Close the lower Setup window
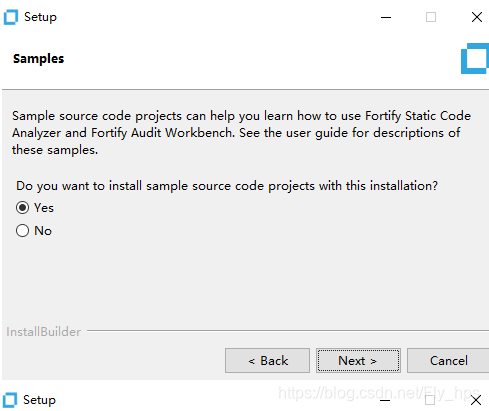This screenshot has width=489, height=411. tap(476, 400)
